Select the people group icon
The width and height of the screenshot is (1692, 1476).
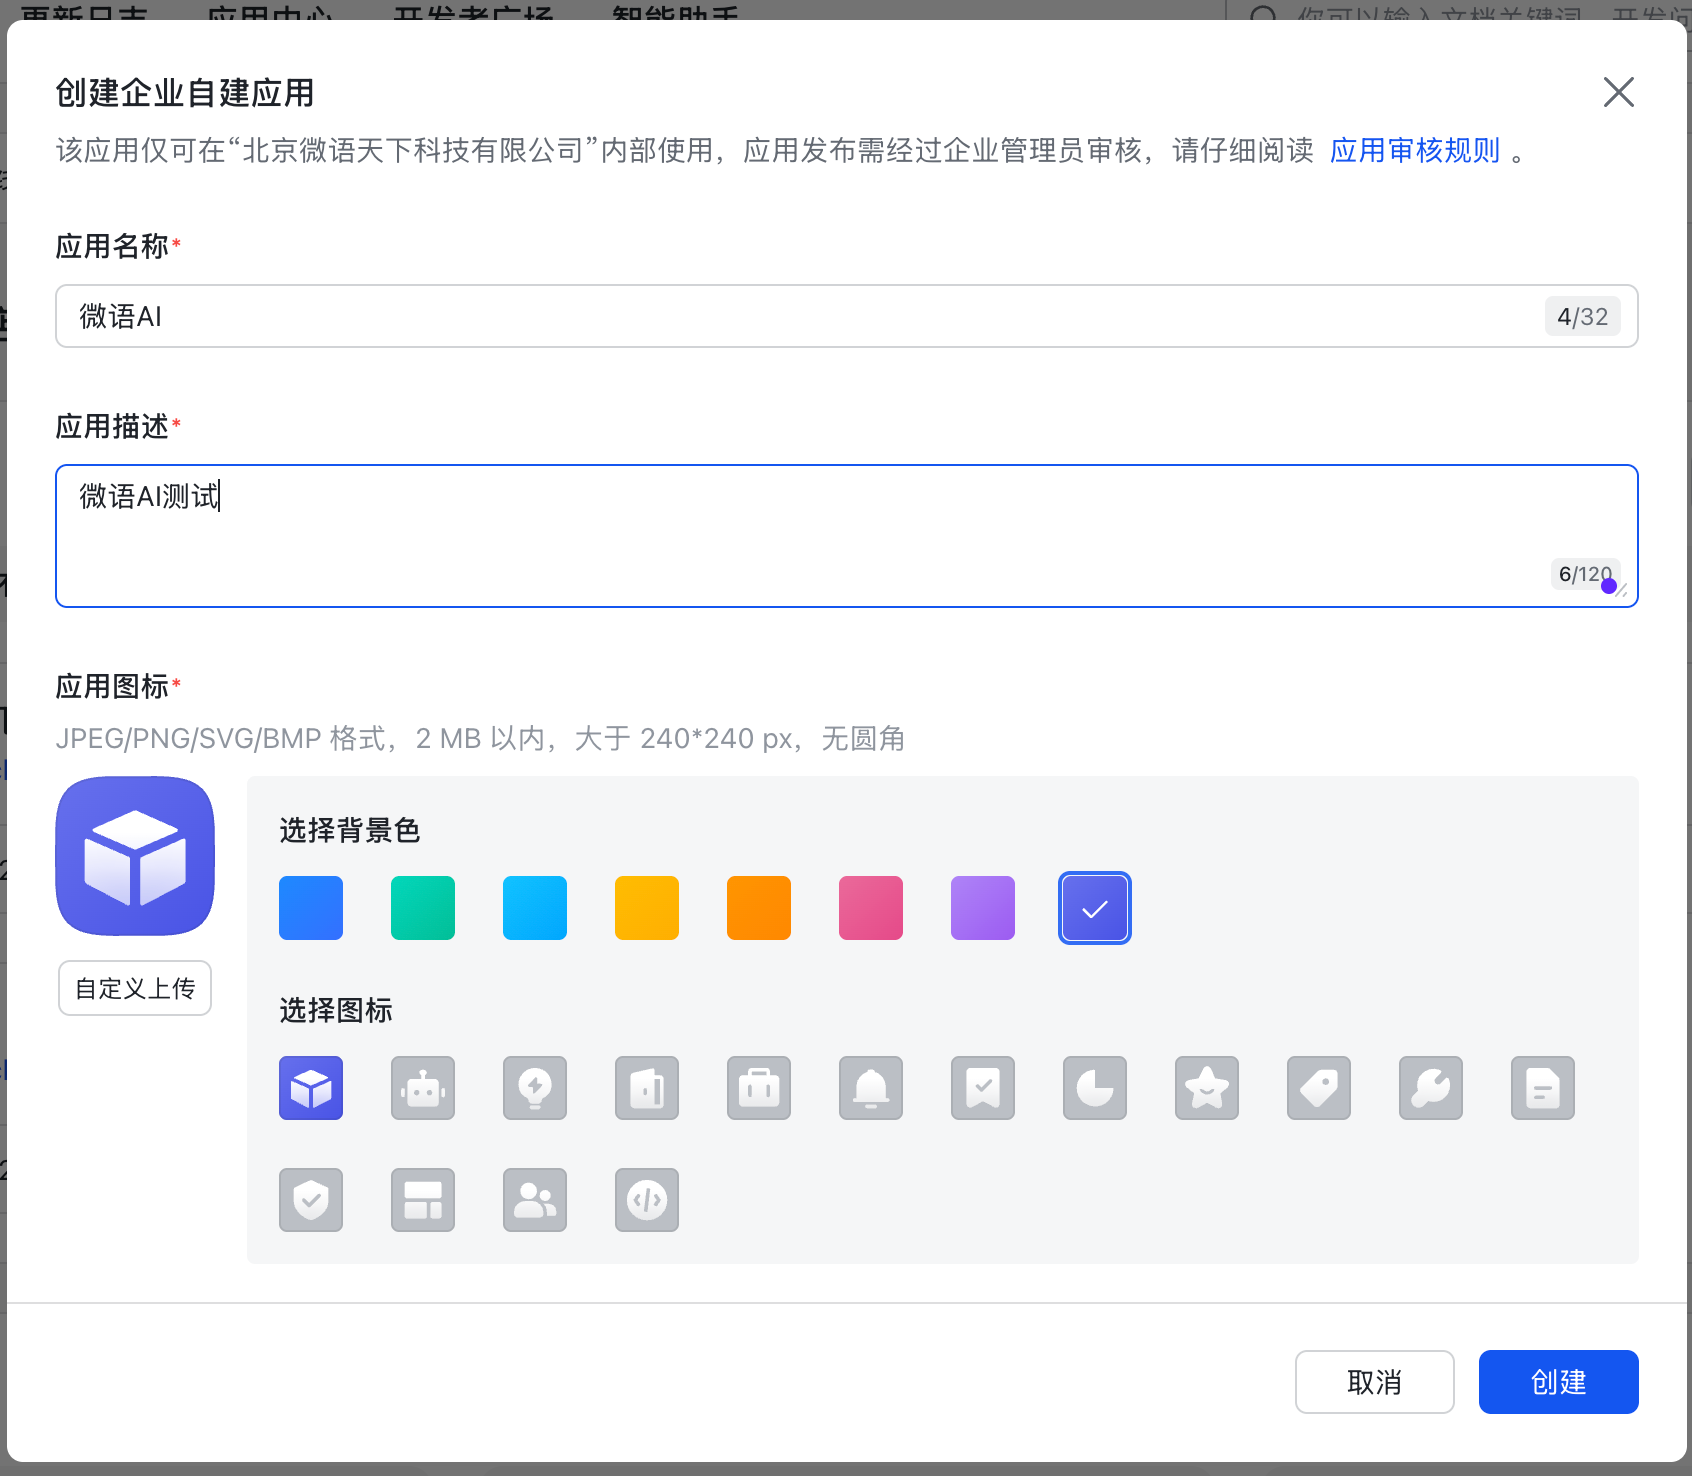coord(535,1200)
